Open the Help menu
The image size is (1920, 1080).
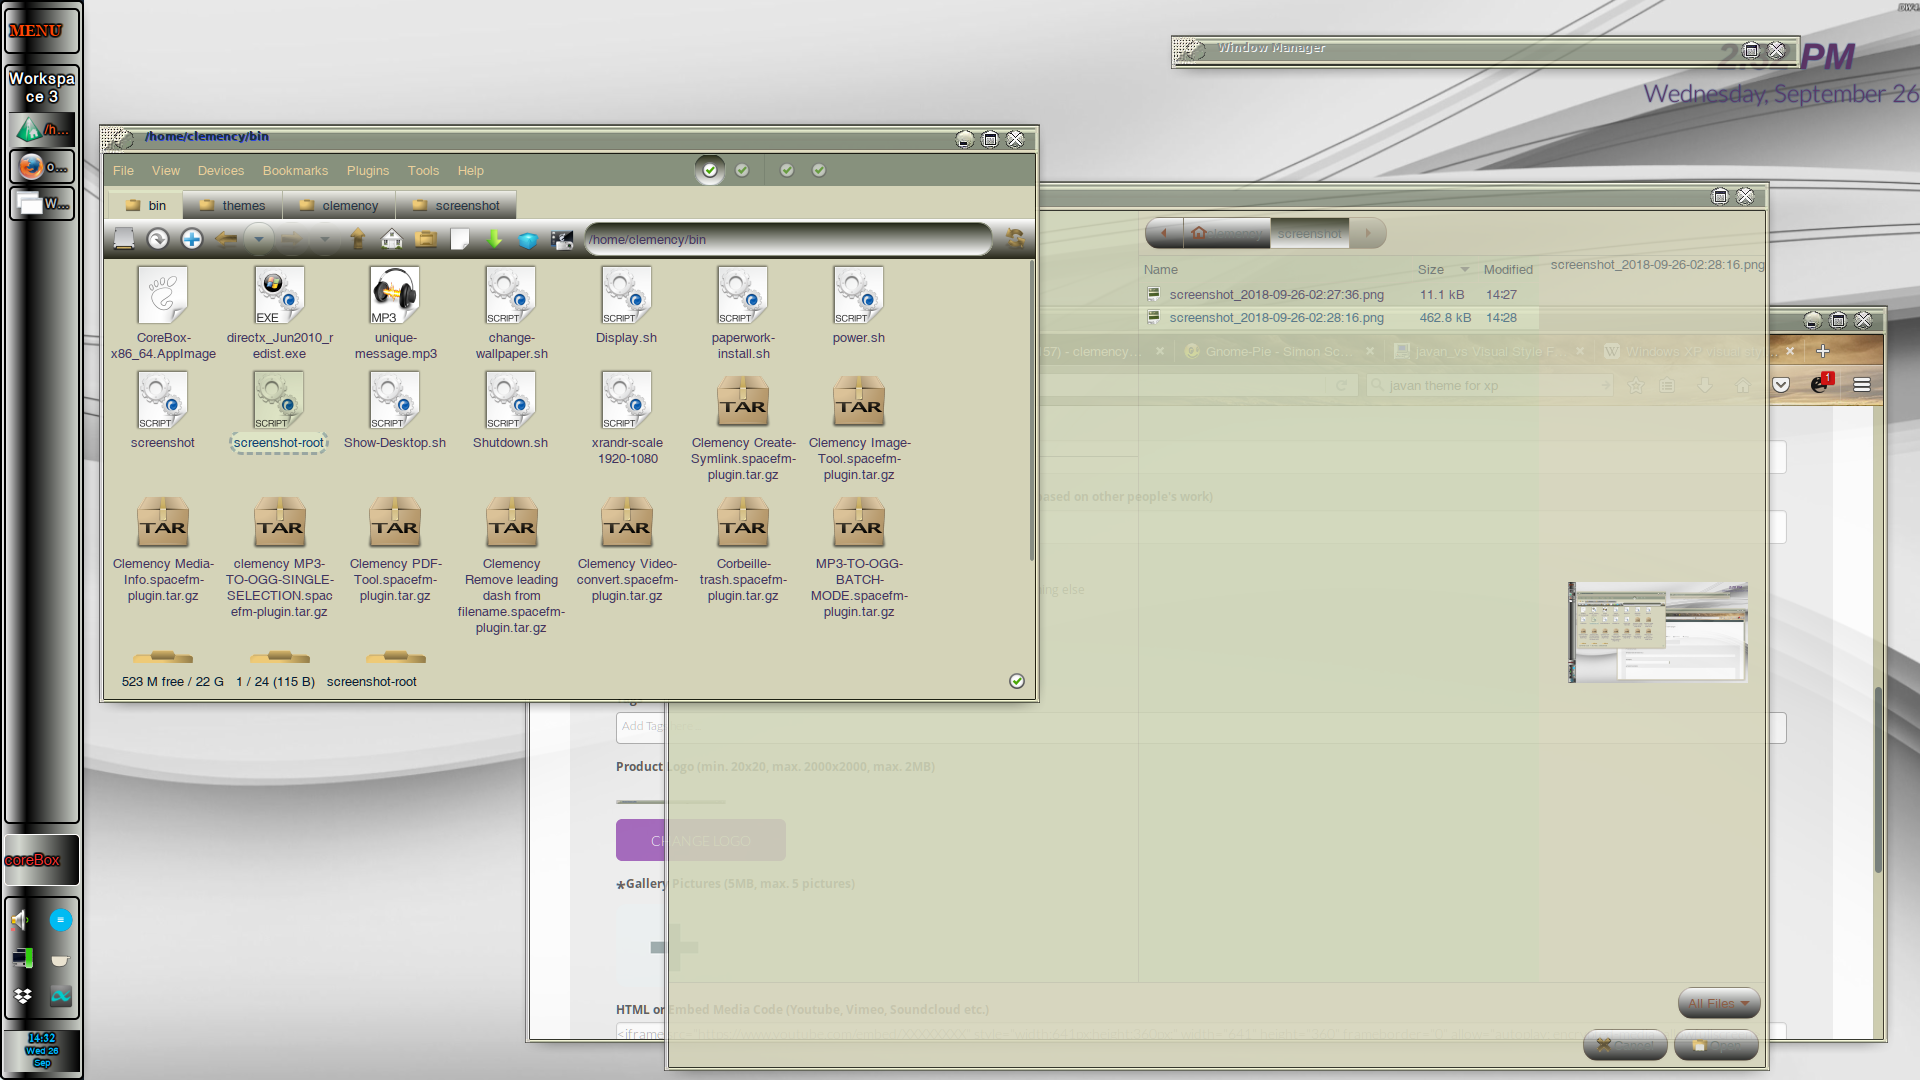click(471, 171)
